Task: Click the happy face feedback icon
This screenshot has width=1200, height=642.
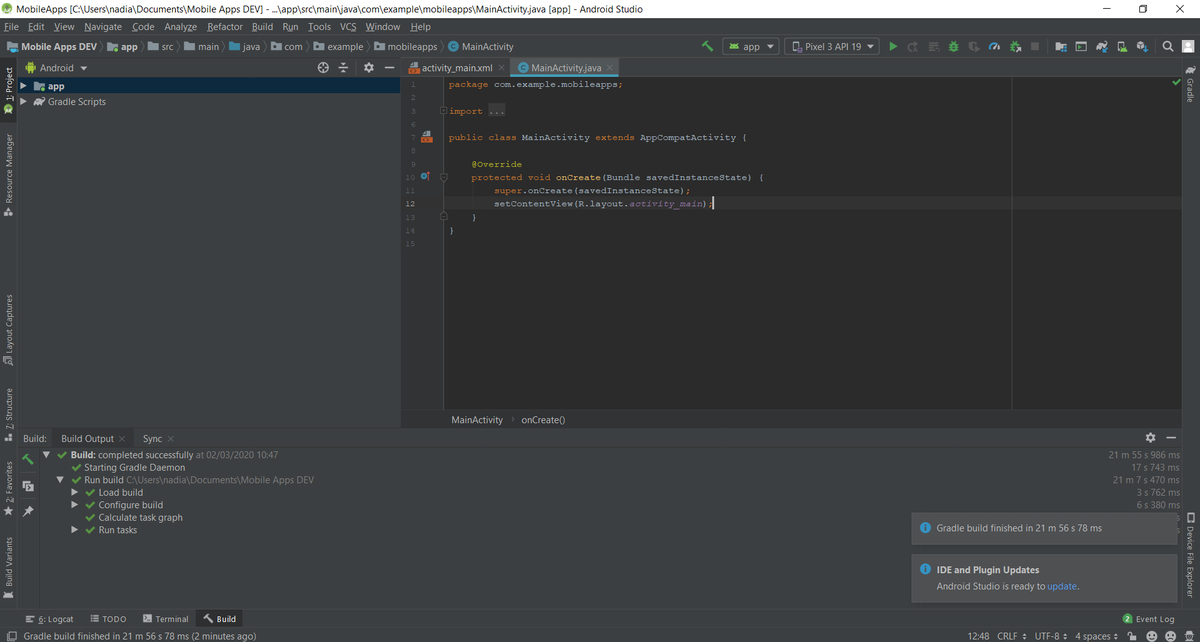Action: 1153,636
